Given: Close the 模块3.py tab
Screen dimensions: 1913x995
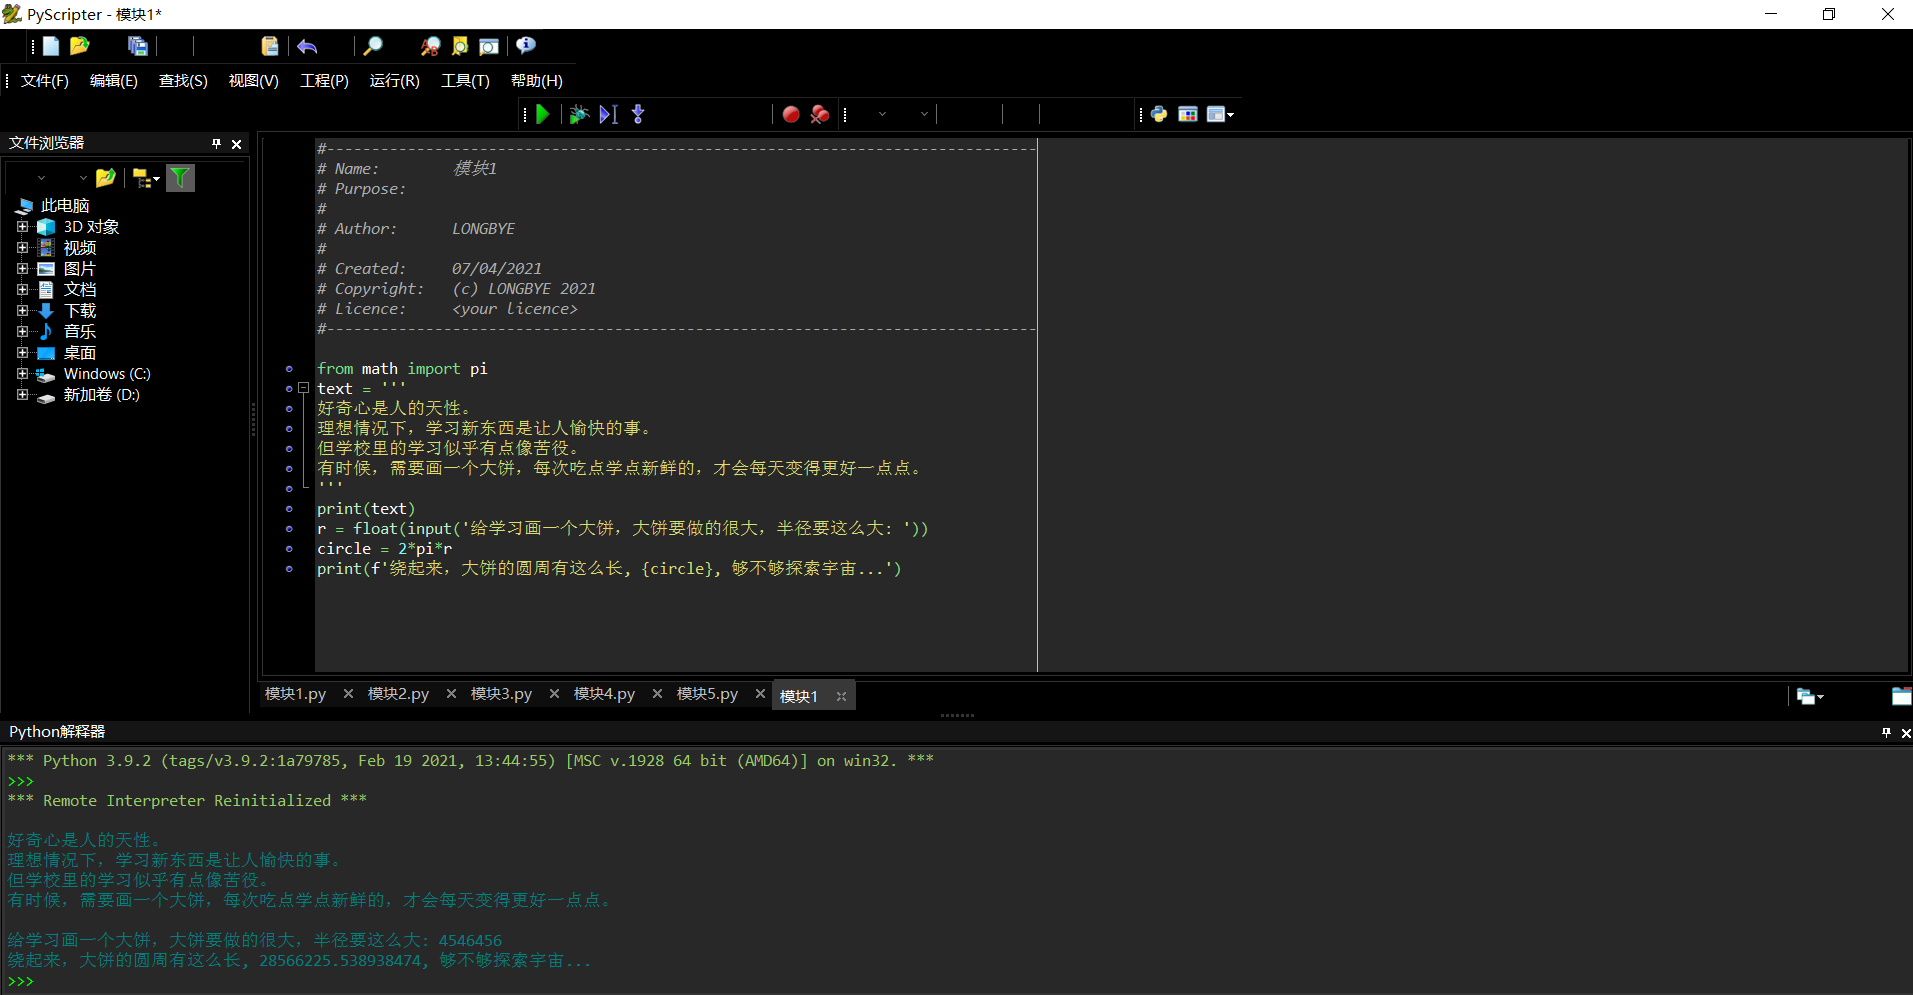Looking at the screenshot, I should [x=554, y=694].
